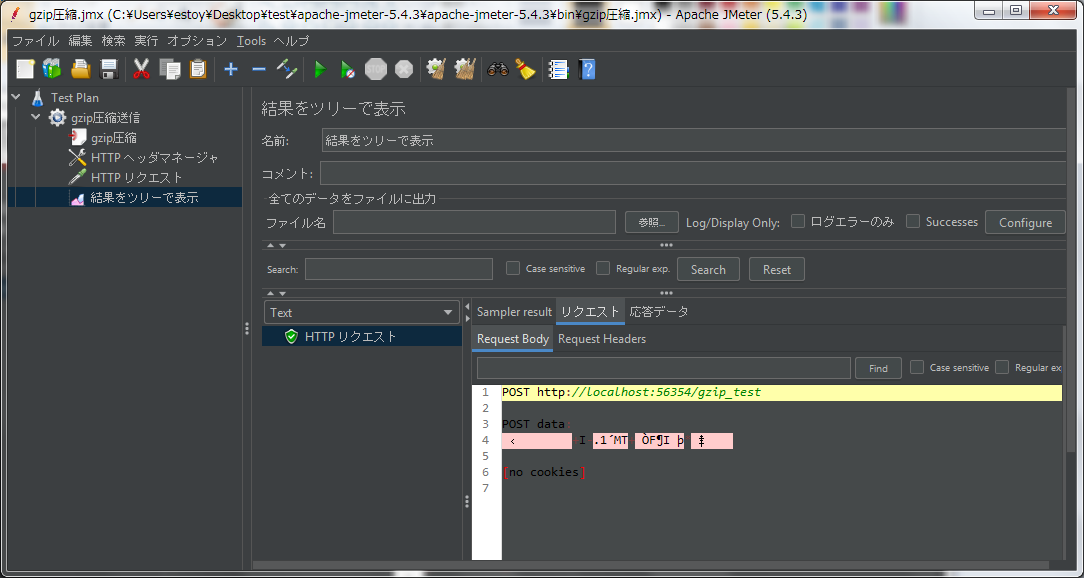Screen dimensions: 1084x578
Task: Open the Text renderer dropdown
Action: point(362,313)
